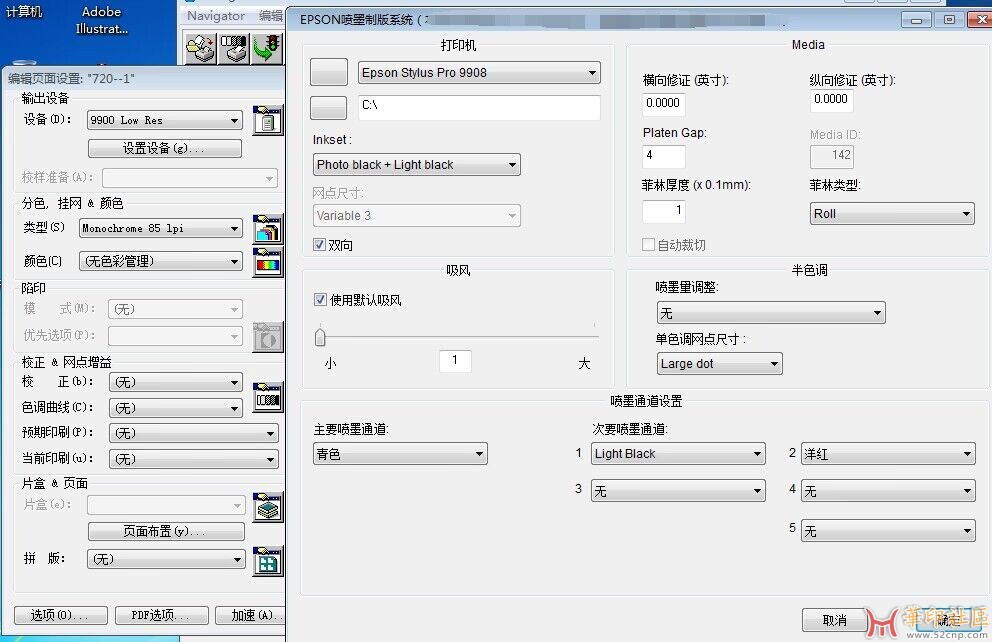The width and height of the screenshot is (992, 642).
Task: Open 拼版 dropdown
Action: click(166, 559)
